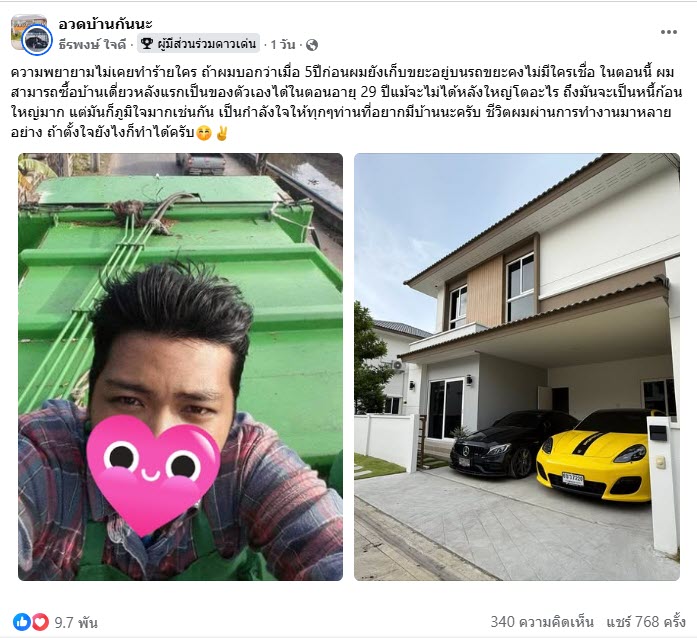Click the 1 วัน post timestamp

(283, 44)
